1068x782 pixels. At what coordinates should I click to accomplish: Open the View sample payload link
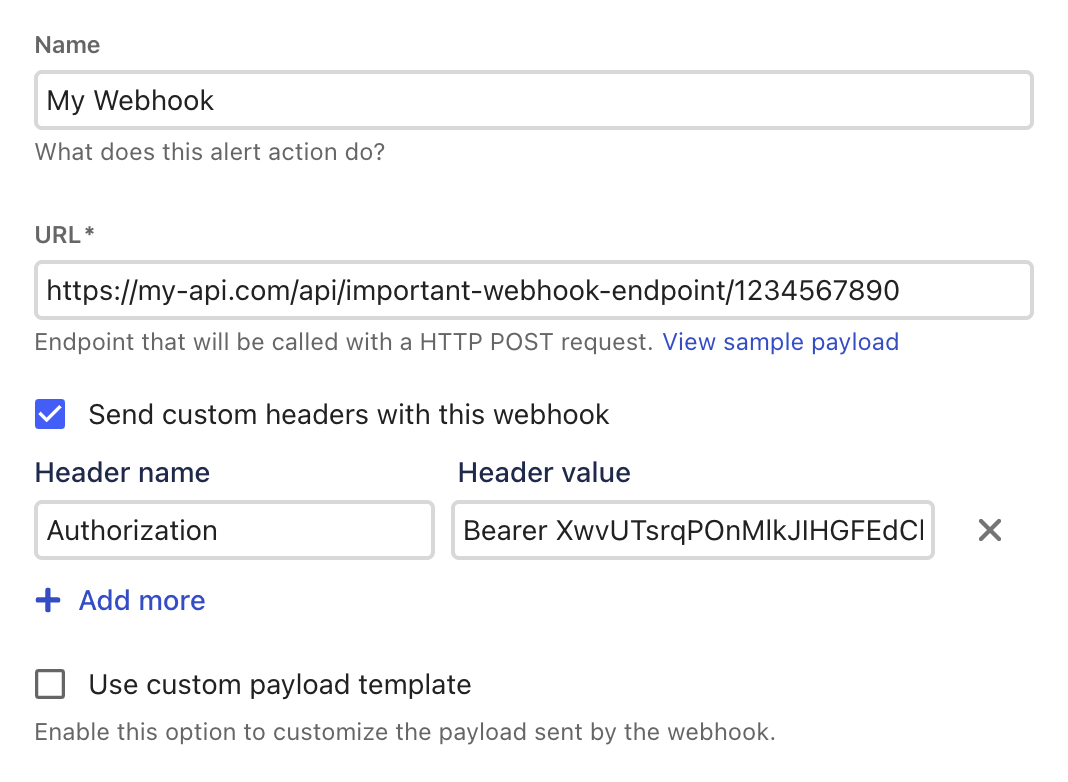point(780,342)
